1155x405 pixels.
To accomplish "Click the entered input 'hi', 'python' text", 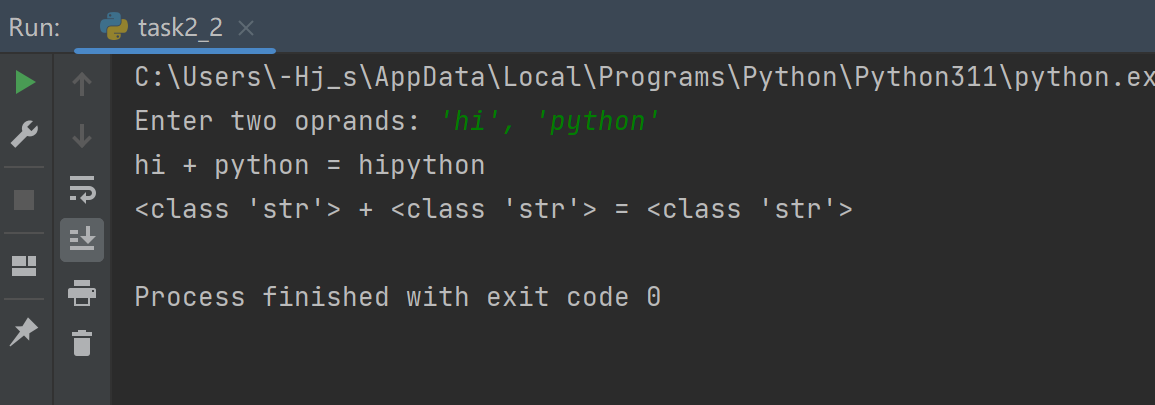I will 550,121.
